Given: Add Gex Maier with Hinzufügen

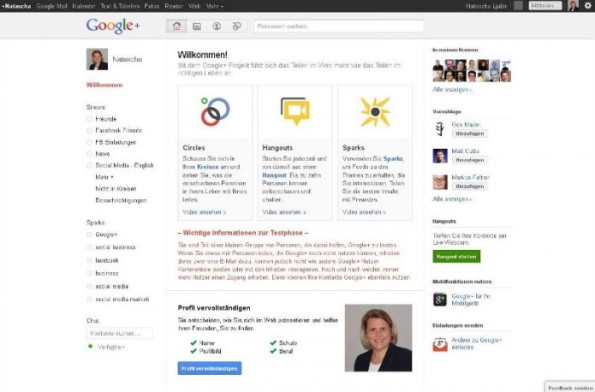Looking at the screenshot, I should pos(469,134).
